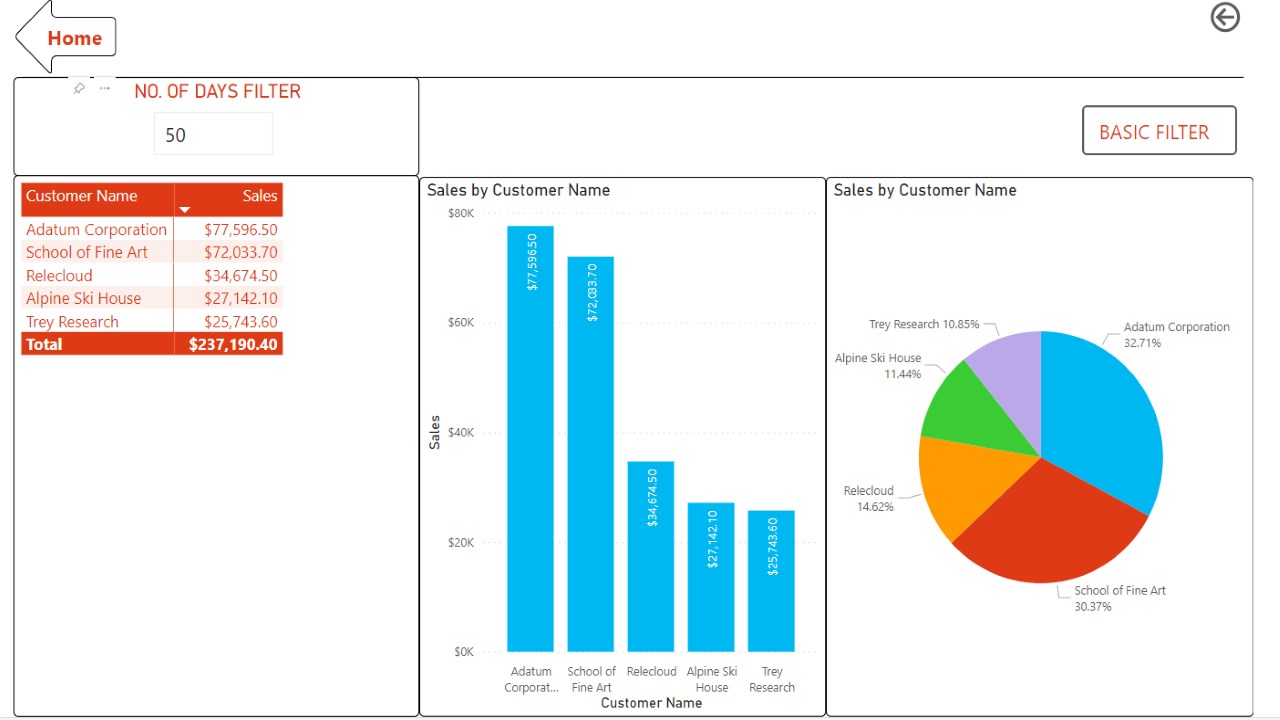Click the circular back arrow icon
This screenshot has width=1280, height=720.
[1225, 17]
